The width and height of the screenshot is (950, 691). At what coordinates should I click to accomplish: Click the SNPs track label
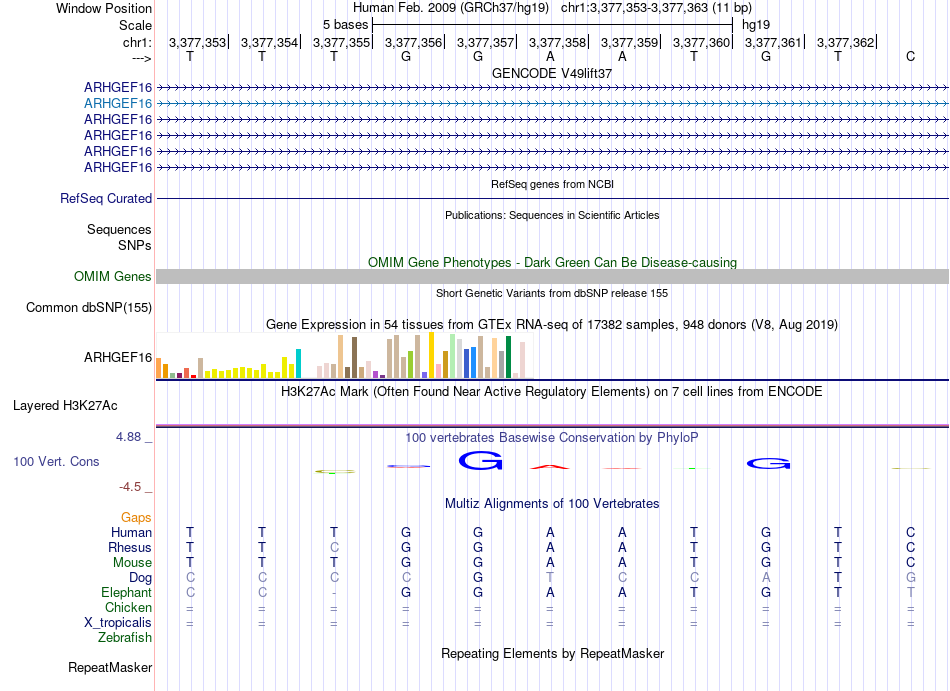pyautogui.click(x=135, y=245)
